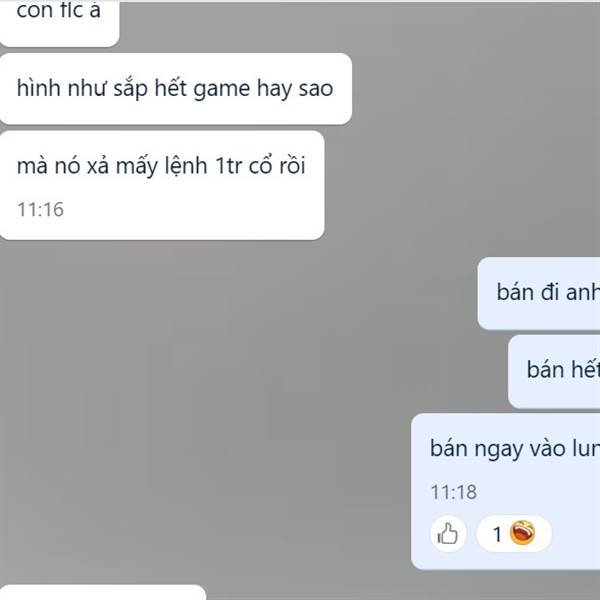
Task: Click the word "lệnh" in the message
Action: (186, 167)
